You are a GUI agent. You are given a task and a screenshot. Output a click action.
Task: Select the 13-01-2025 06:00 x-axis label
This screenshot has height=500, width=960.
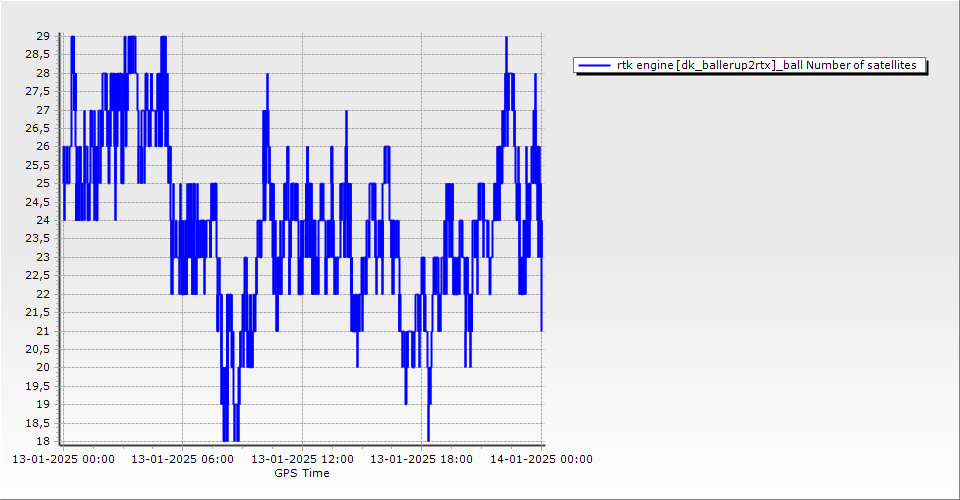[183, 459]
